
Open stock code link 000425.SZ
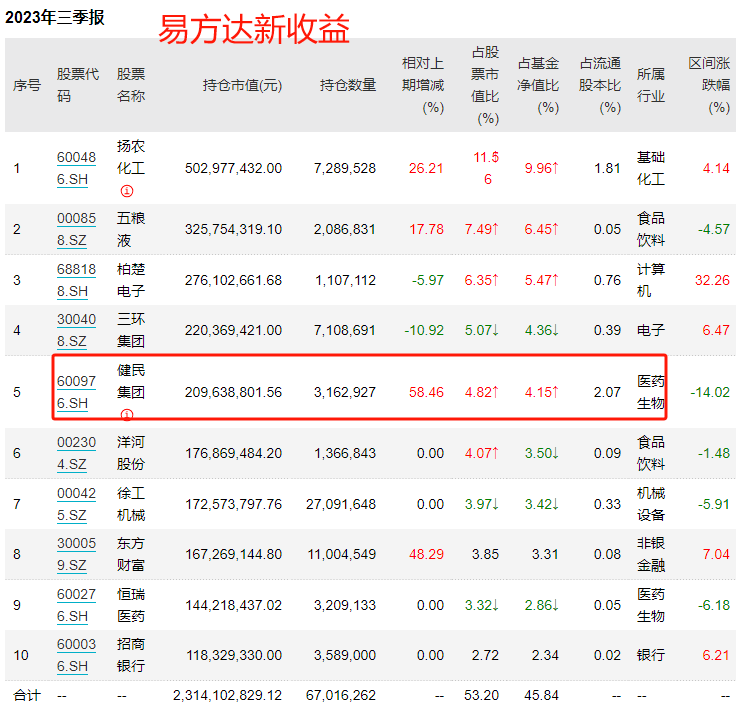[76, 504]
